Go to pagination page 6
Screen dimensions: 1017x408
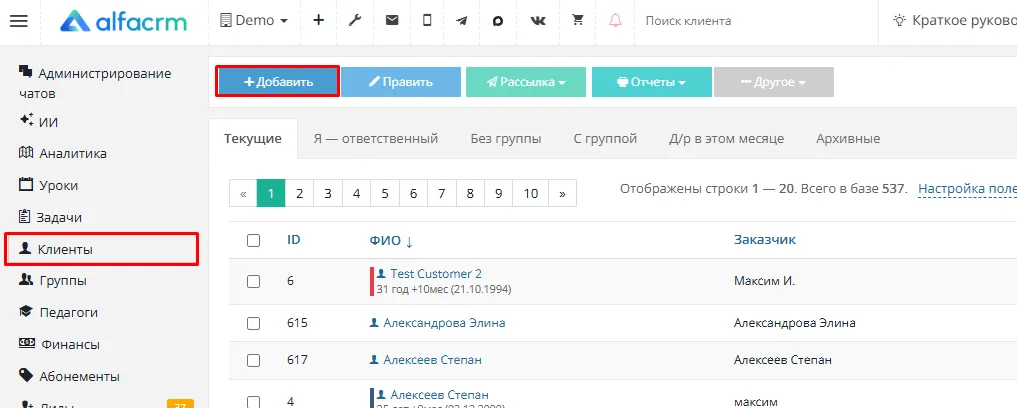click(x=413, y=193)
